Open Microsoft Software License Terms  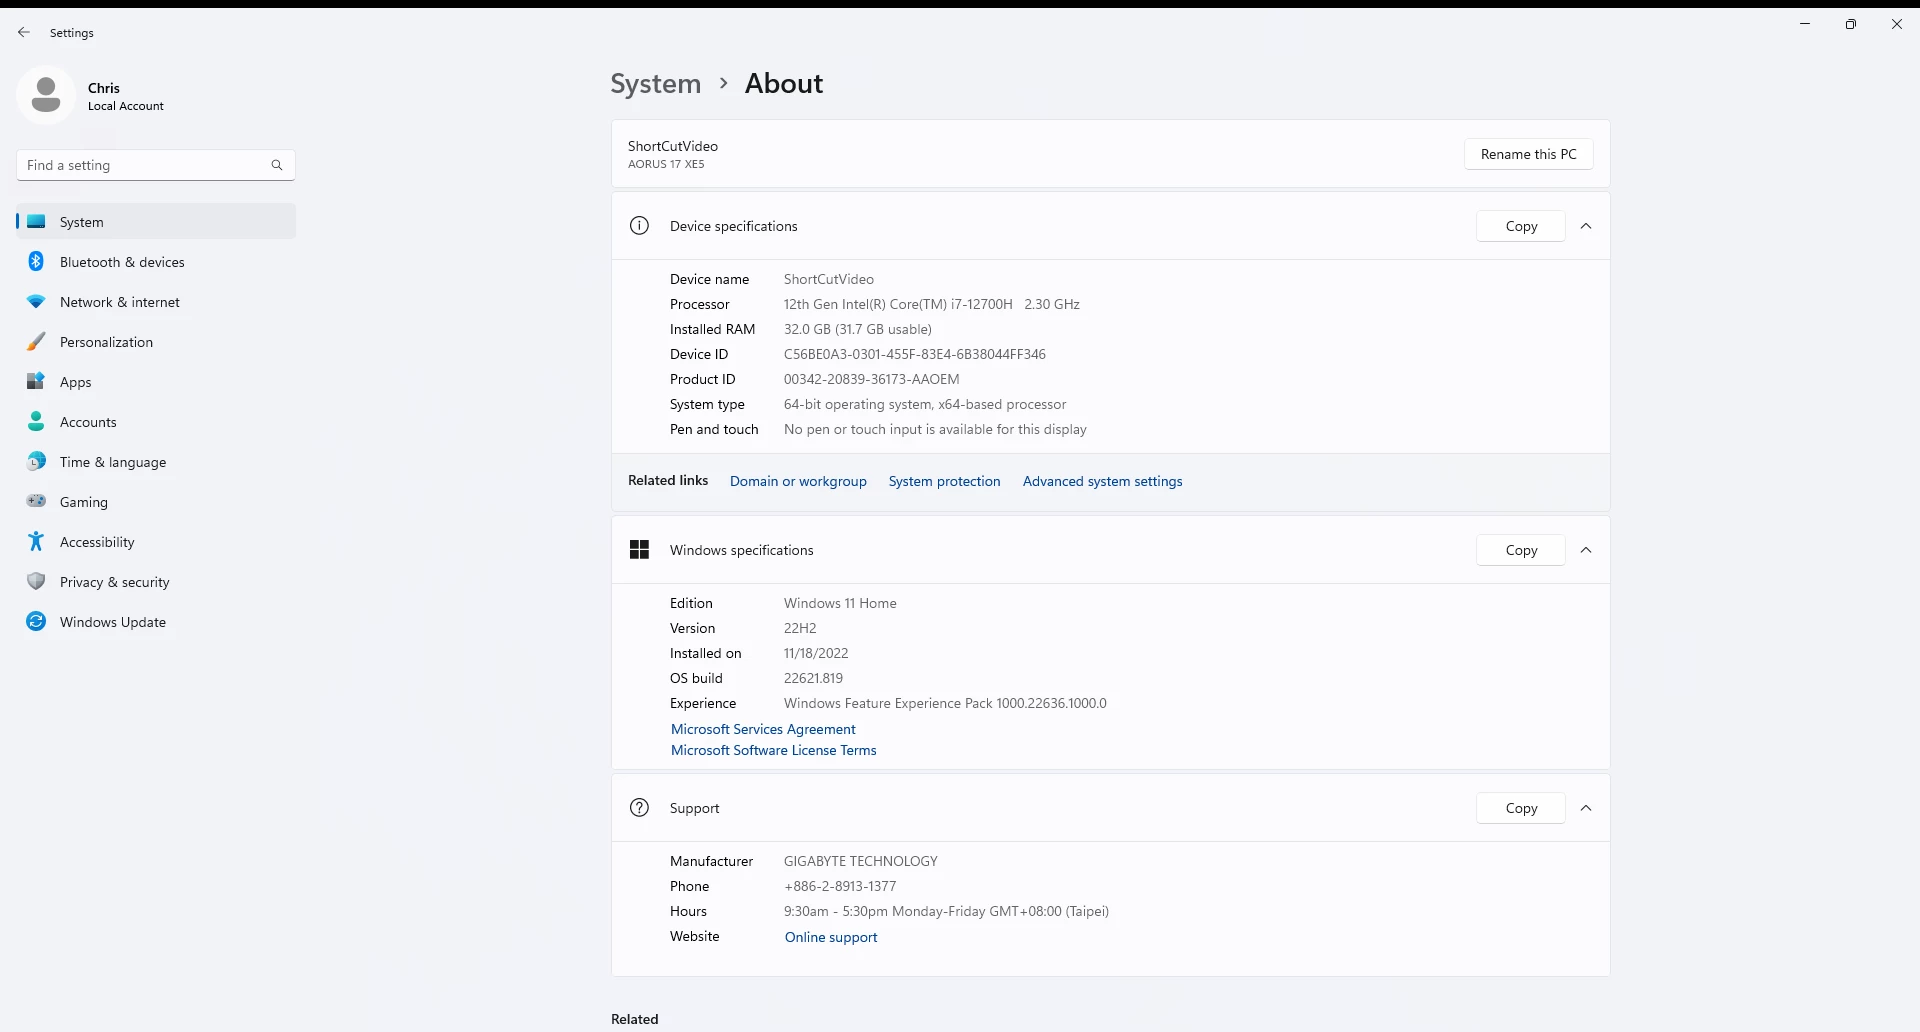click(x=773, y=750)
